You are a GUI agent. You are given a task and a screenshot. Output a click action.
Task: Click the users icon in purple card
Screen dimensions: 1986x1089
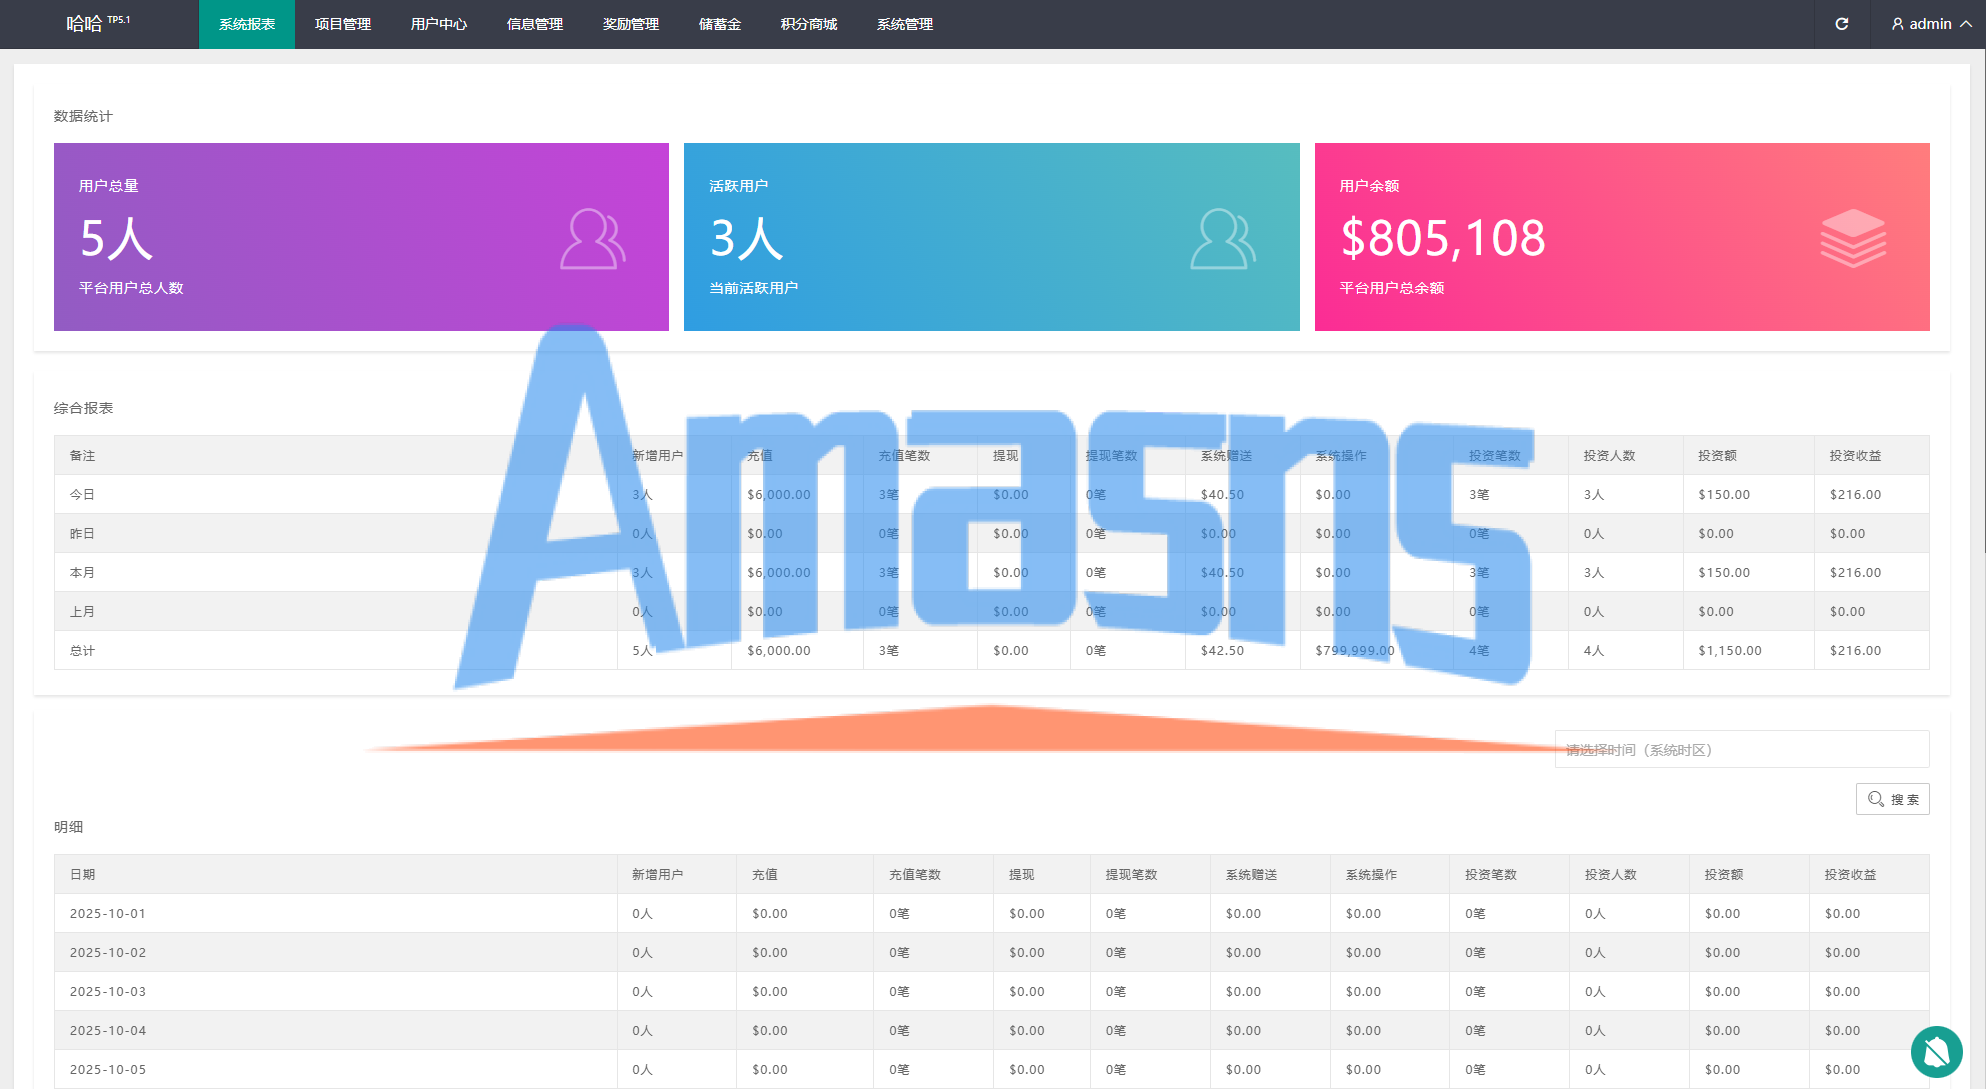coord(592,239)
